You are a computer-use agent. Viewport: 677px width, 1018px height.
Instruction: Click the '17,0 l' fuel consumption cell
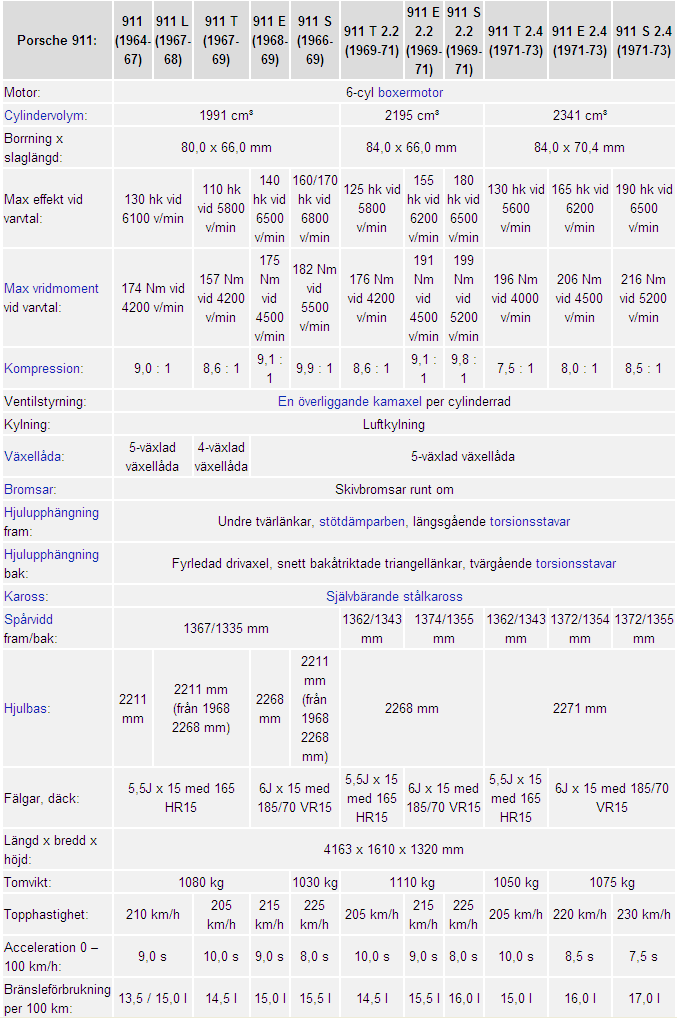point(643,999)
